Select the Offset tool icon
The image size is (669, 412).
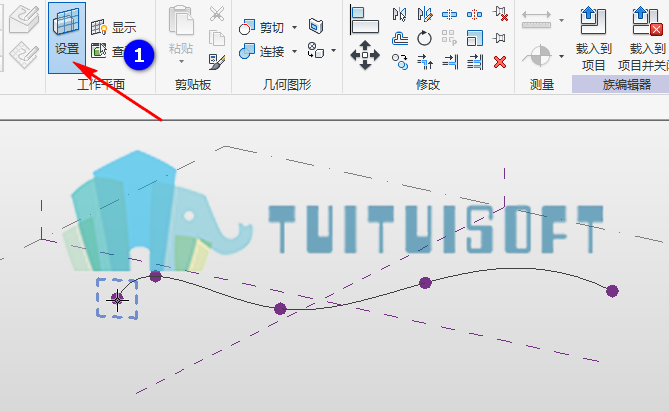coord(399,38)
